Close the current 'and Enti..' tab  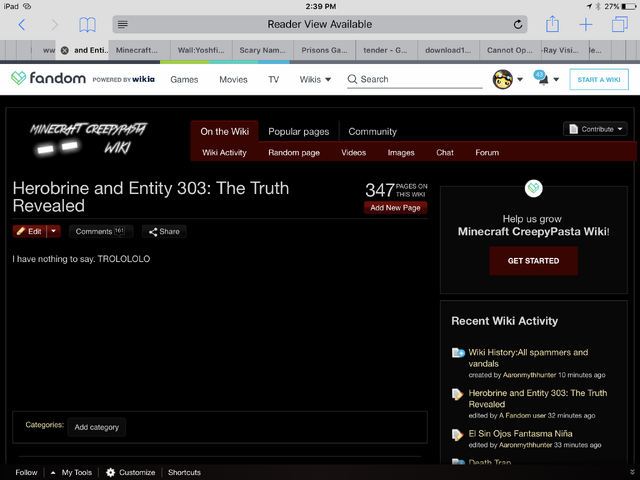64,50
